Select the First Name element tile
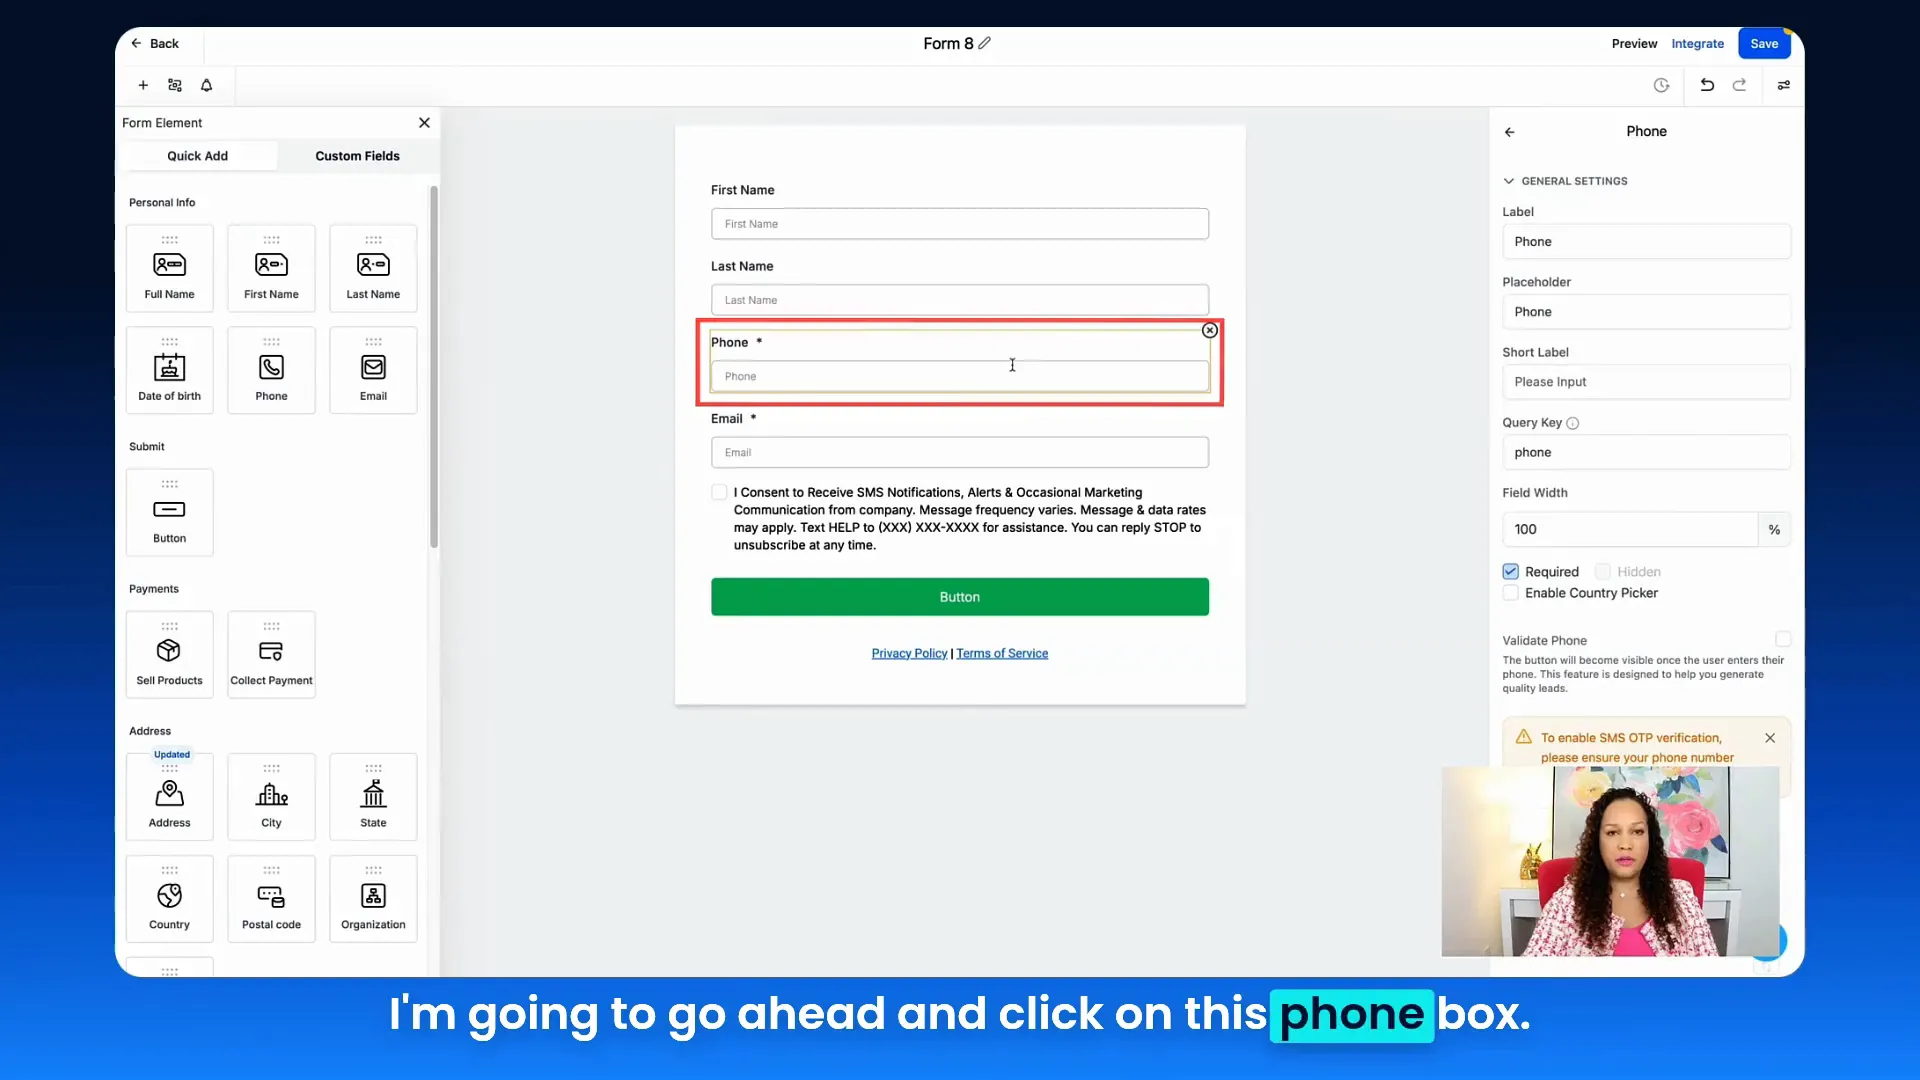1920x1080 pixels. coord(271,268)
